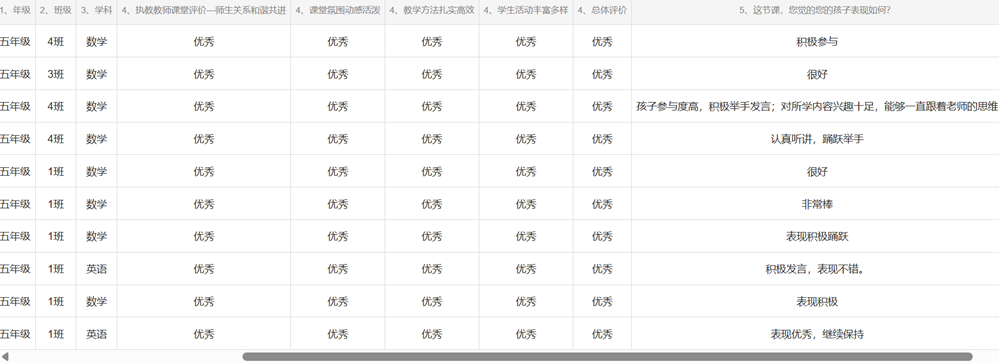Click 教学方法 优秀 in the 认真听讲 row
The width and height of the screenshot is (999, 363).
pos(432,139)
